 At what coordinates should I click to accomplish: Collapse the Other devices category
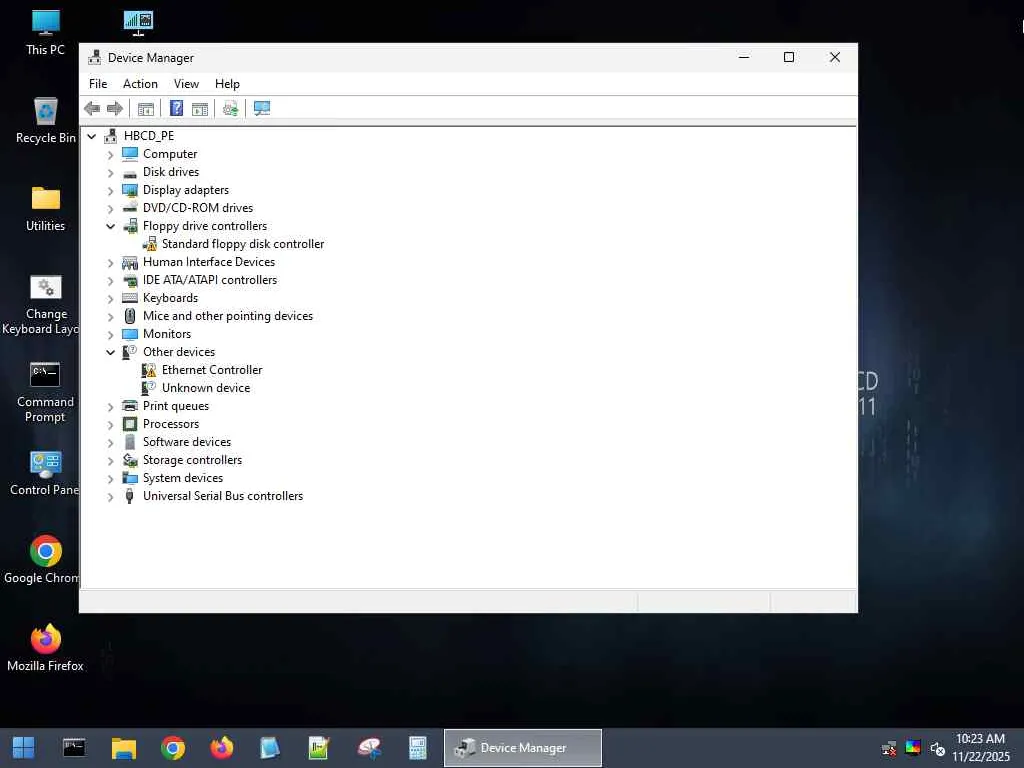110,352
